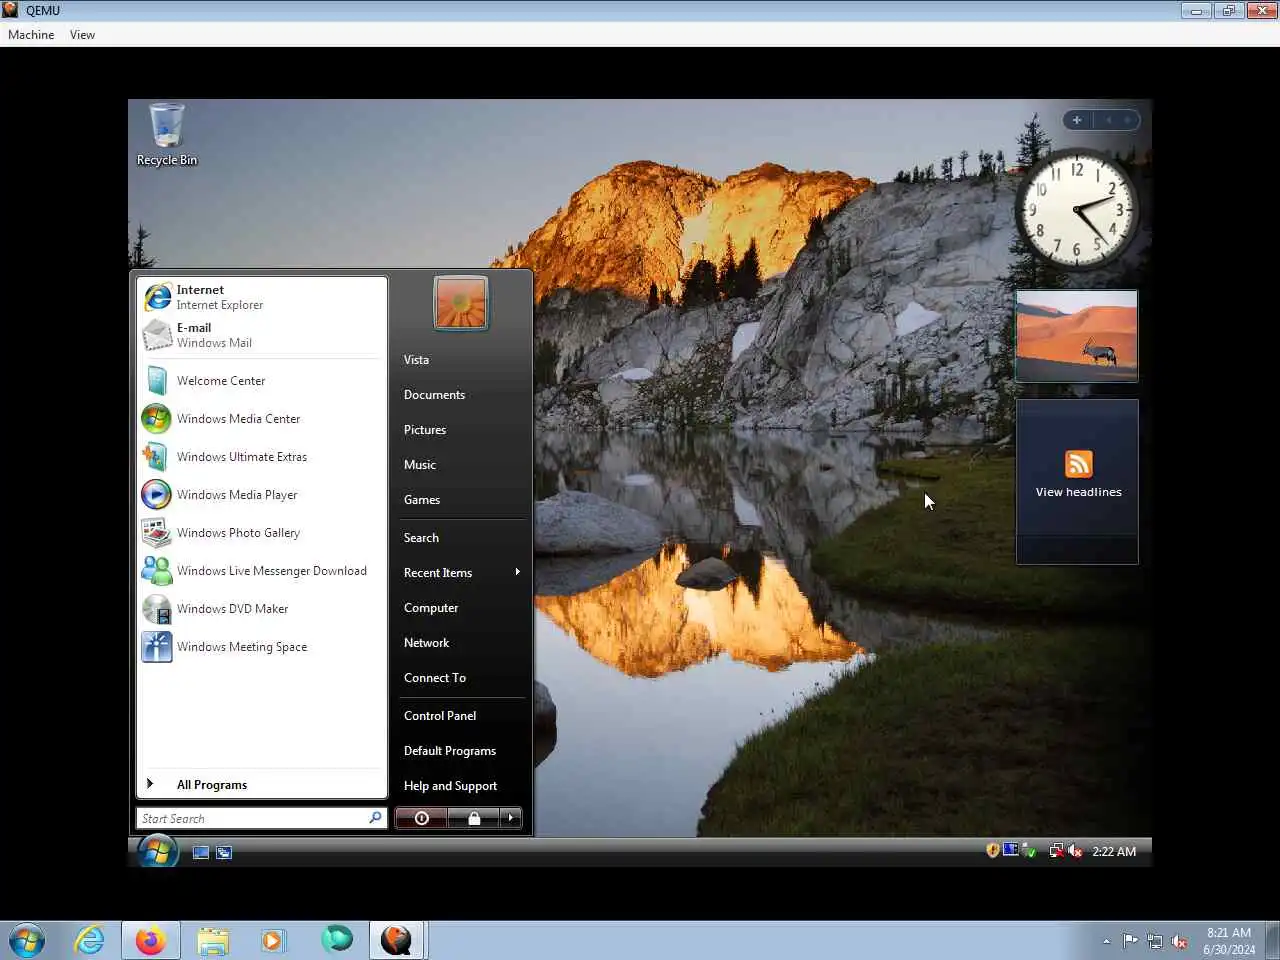The height and width of the screenshot is (960, 1280).
Task: Click the Start Search magnifier icon
Action: tap(375, 818)
